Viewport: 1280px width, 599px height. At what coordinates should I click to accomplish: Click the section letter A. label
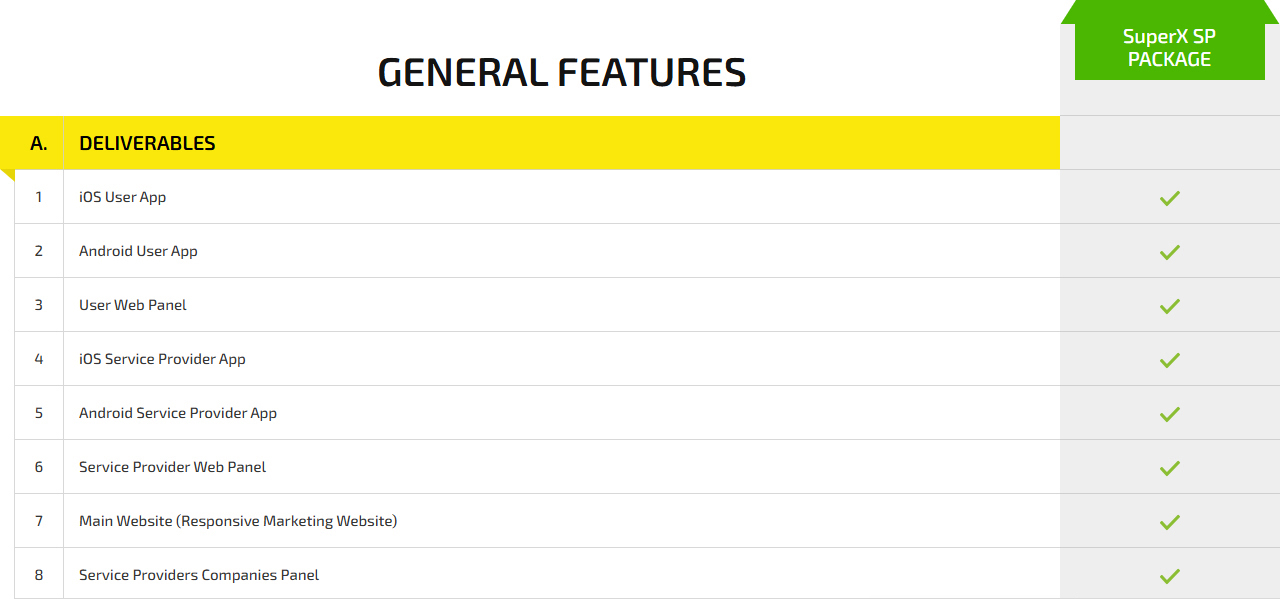39,143
